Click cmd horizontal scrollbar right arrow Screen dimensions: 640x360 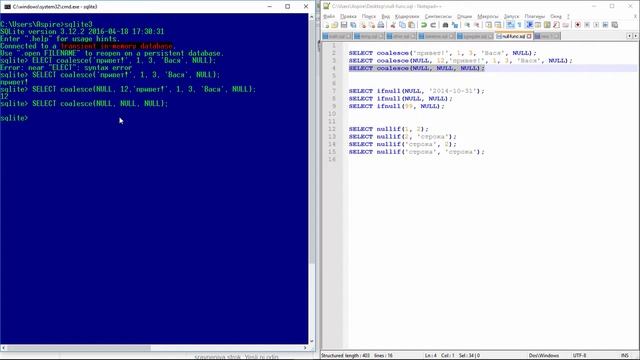pyautogui.click(x=305, y=348)
